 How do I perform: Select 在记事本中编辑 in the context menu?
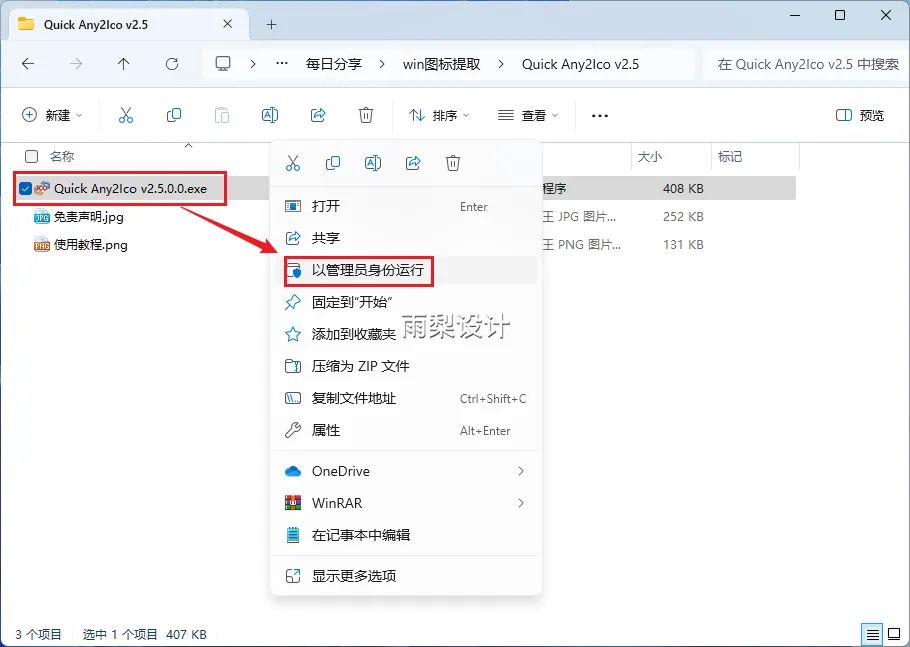pyautogui.click(x=406, y=535)
